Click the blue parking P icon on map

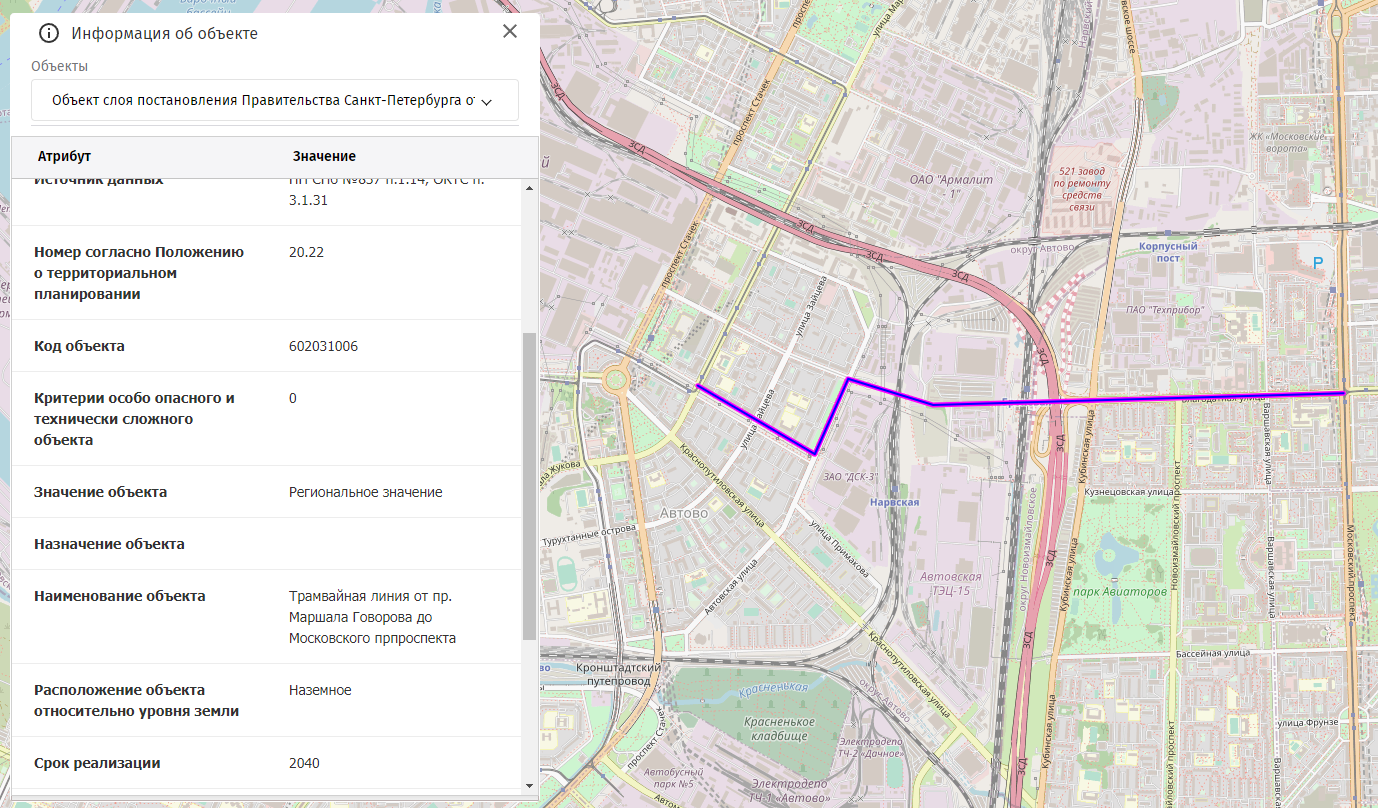pyautogui.click(x=1317, y=262)
